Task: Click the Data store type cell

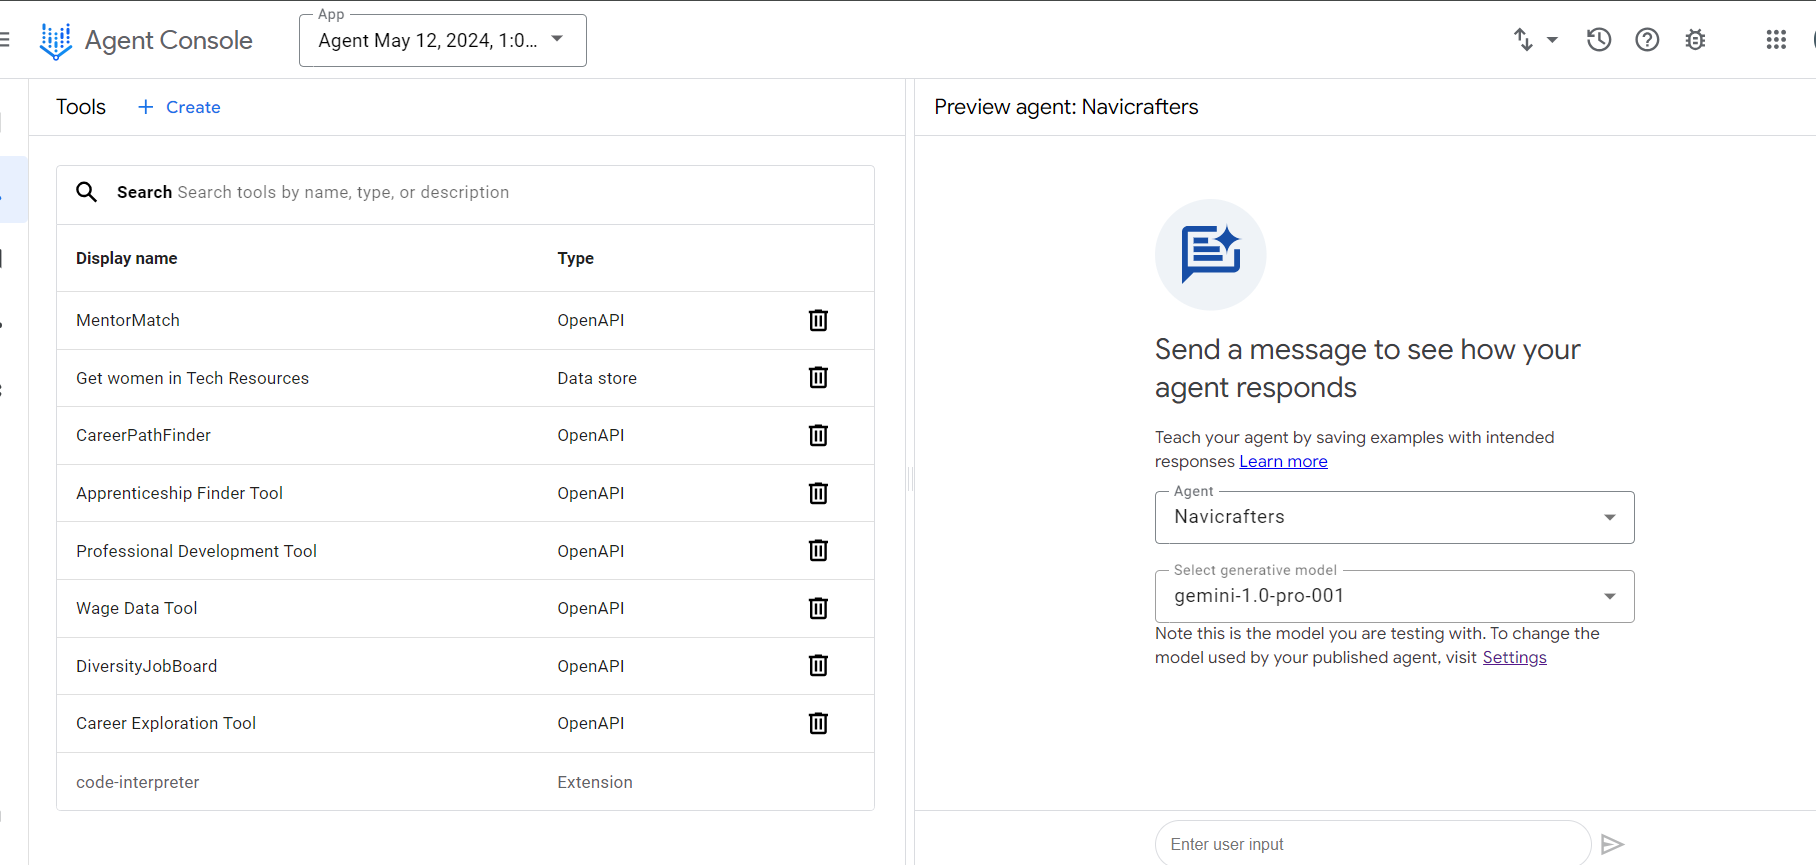Action: (597, 378)
